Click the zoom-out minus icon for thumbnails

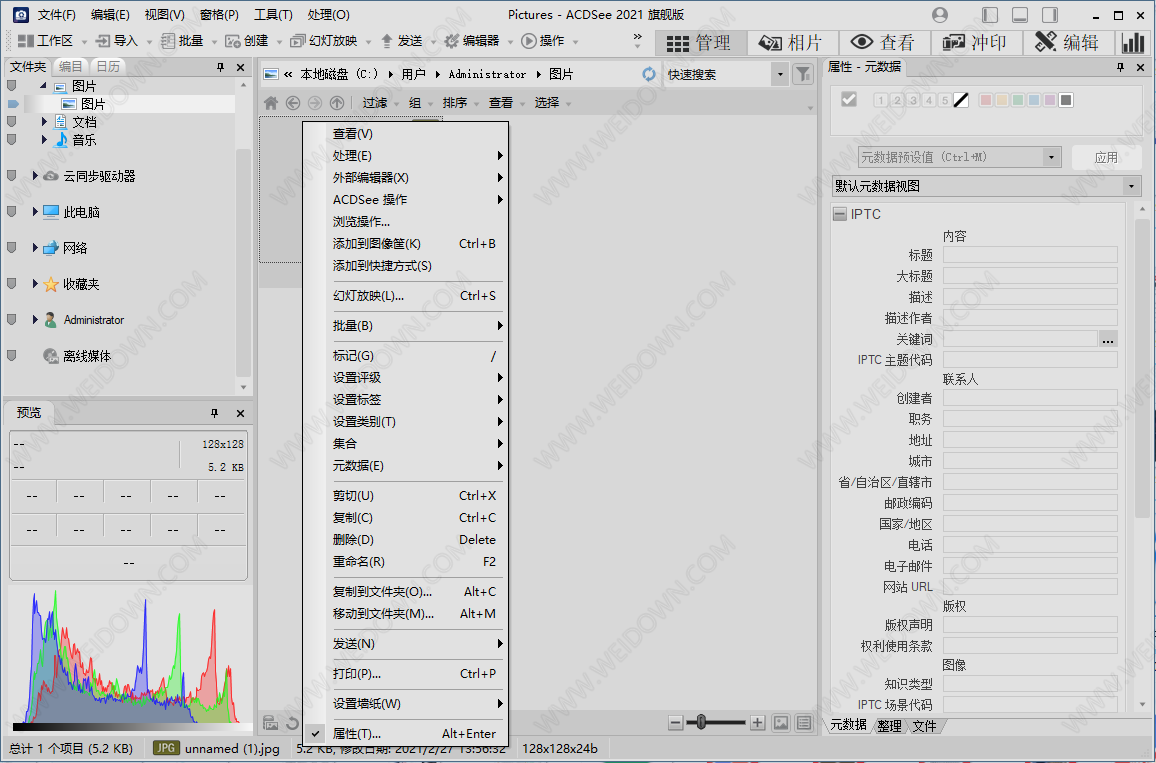click(676, 722)
